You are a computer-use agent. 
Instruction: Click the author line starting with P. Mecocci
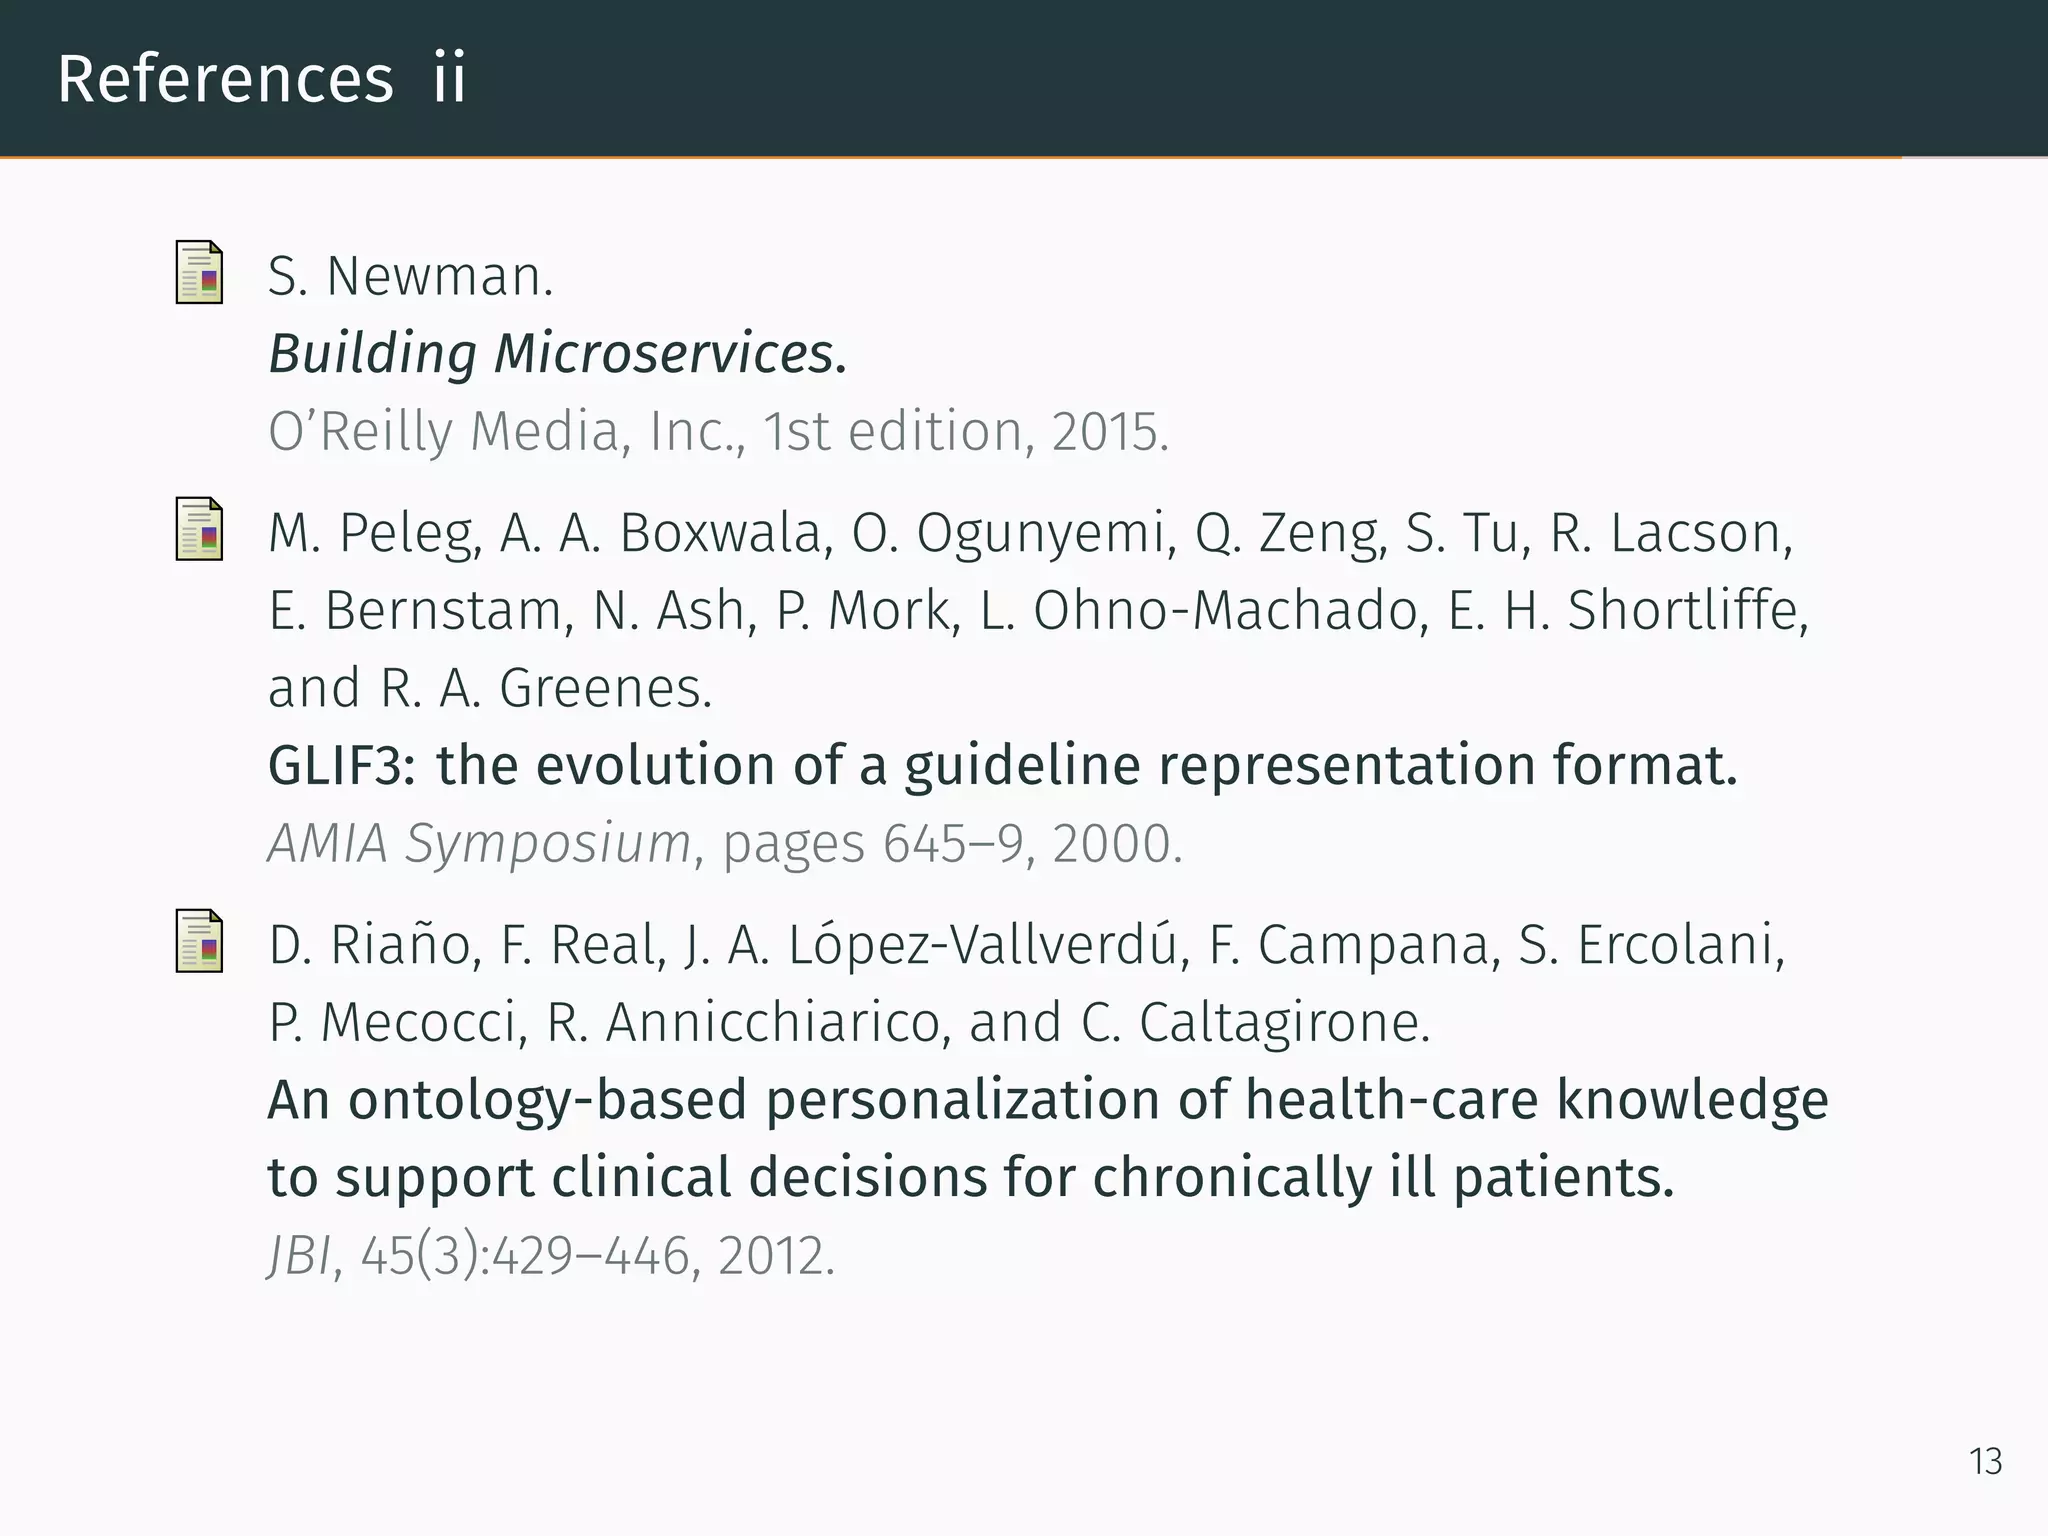tap(849, 1022)
